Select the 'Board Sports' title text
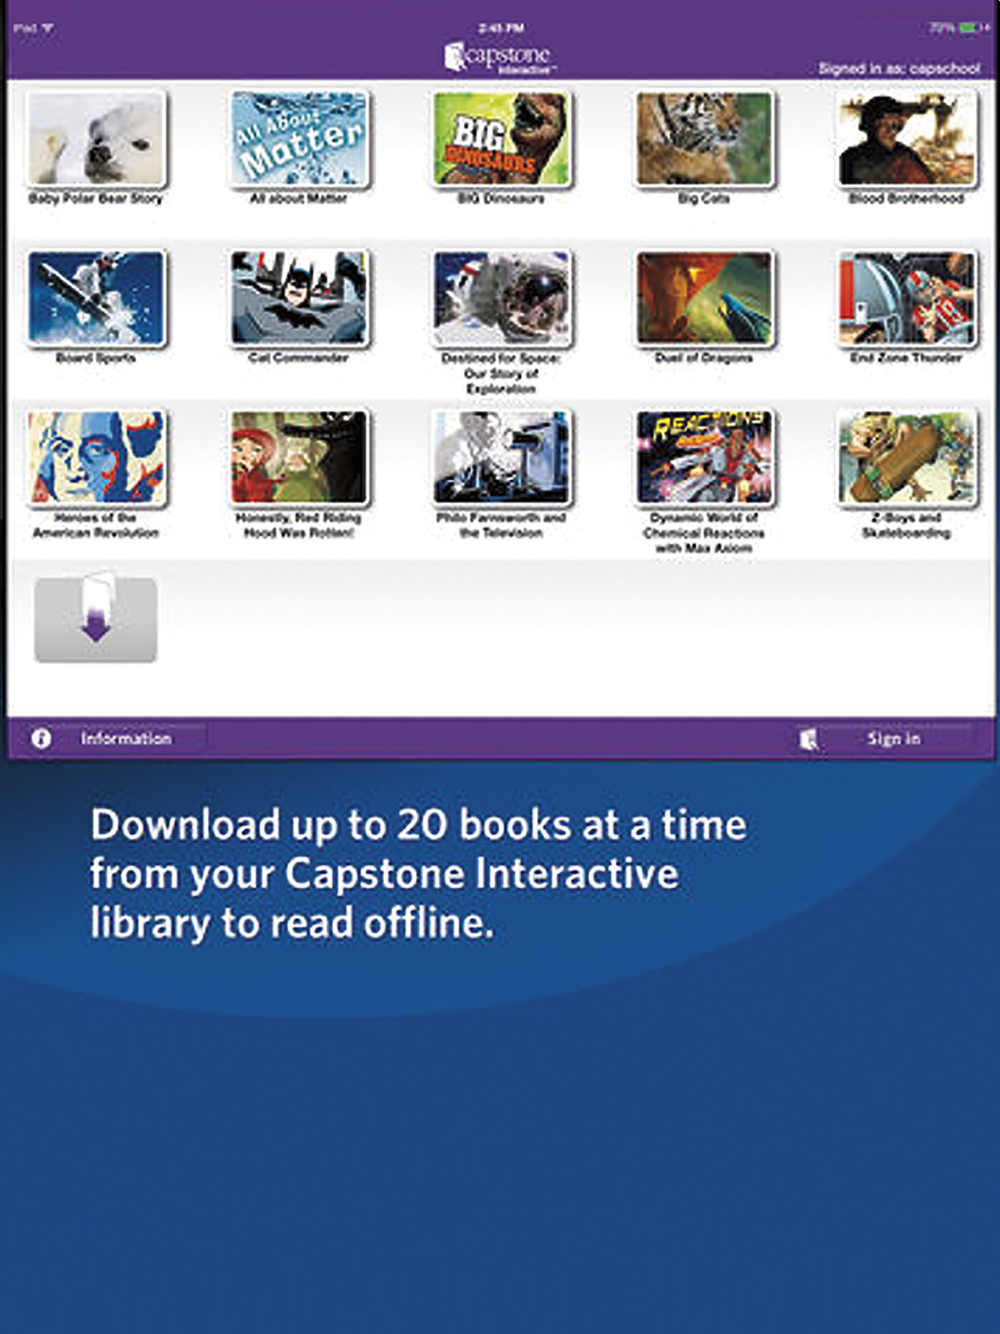 pos(96,358)
